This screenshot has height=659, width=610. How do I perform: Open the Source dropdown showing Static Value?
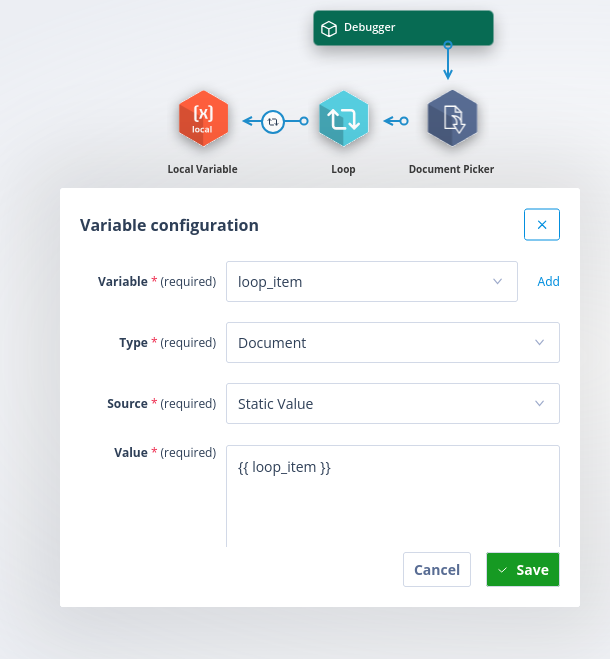pos(393,403)
